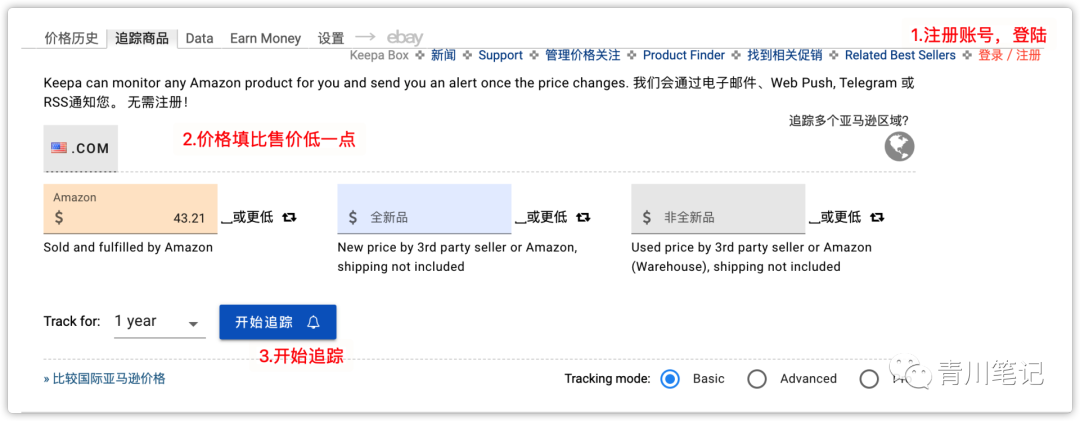This screenshot has height=421, width=1080.
Task: Go to the 设置 tab
Action: tap(331, 38)
